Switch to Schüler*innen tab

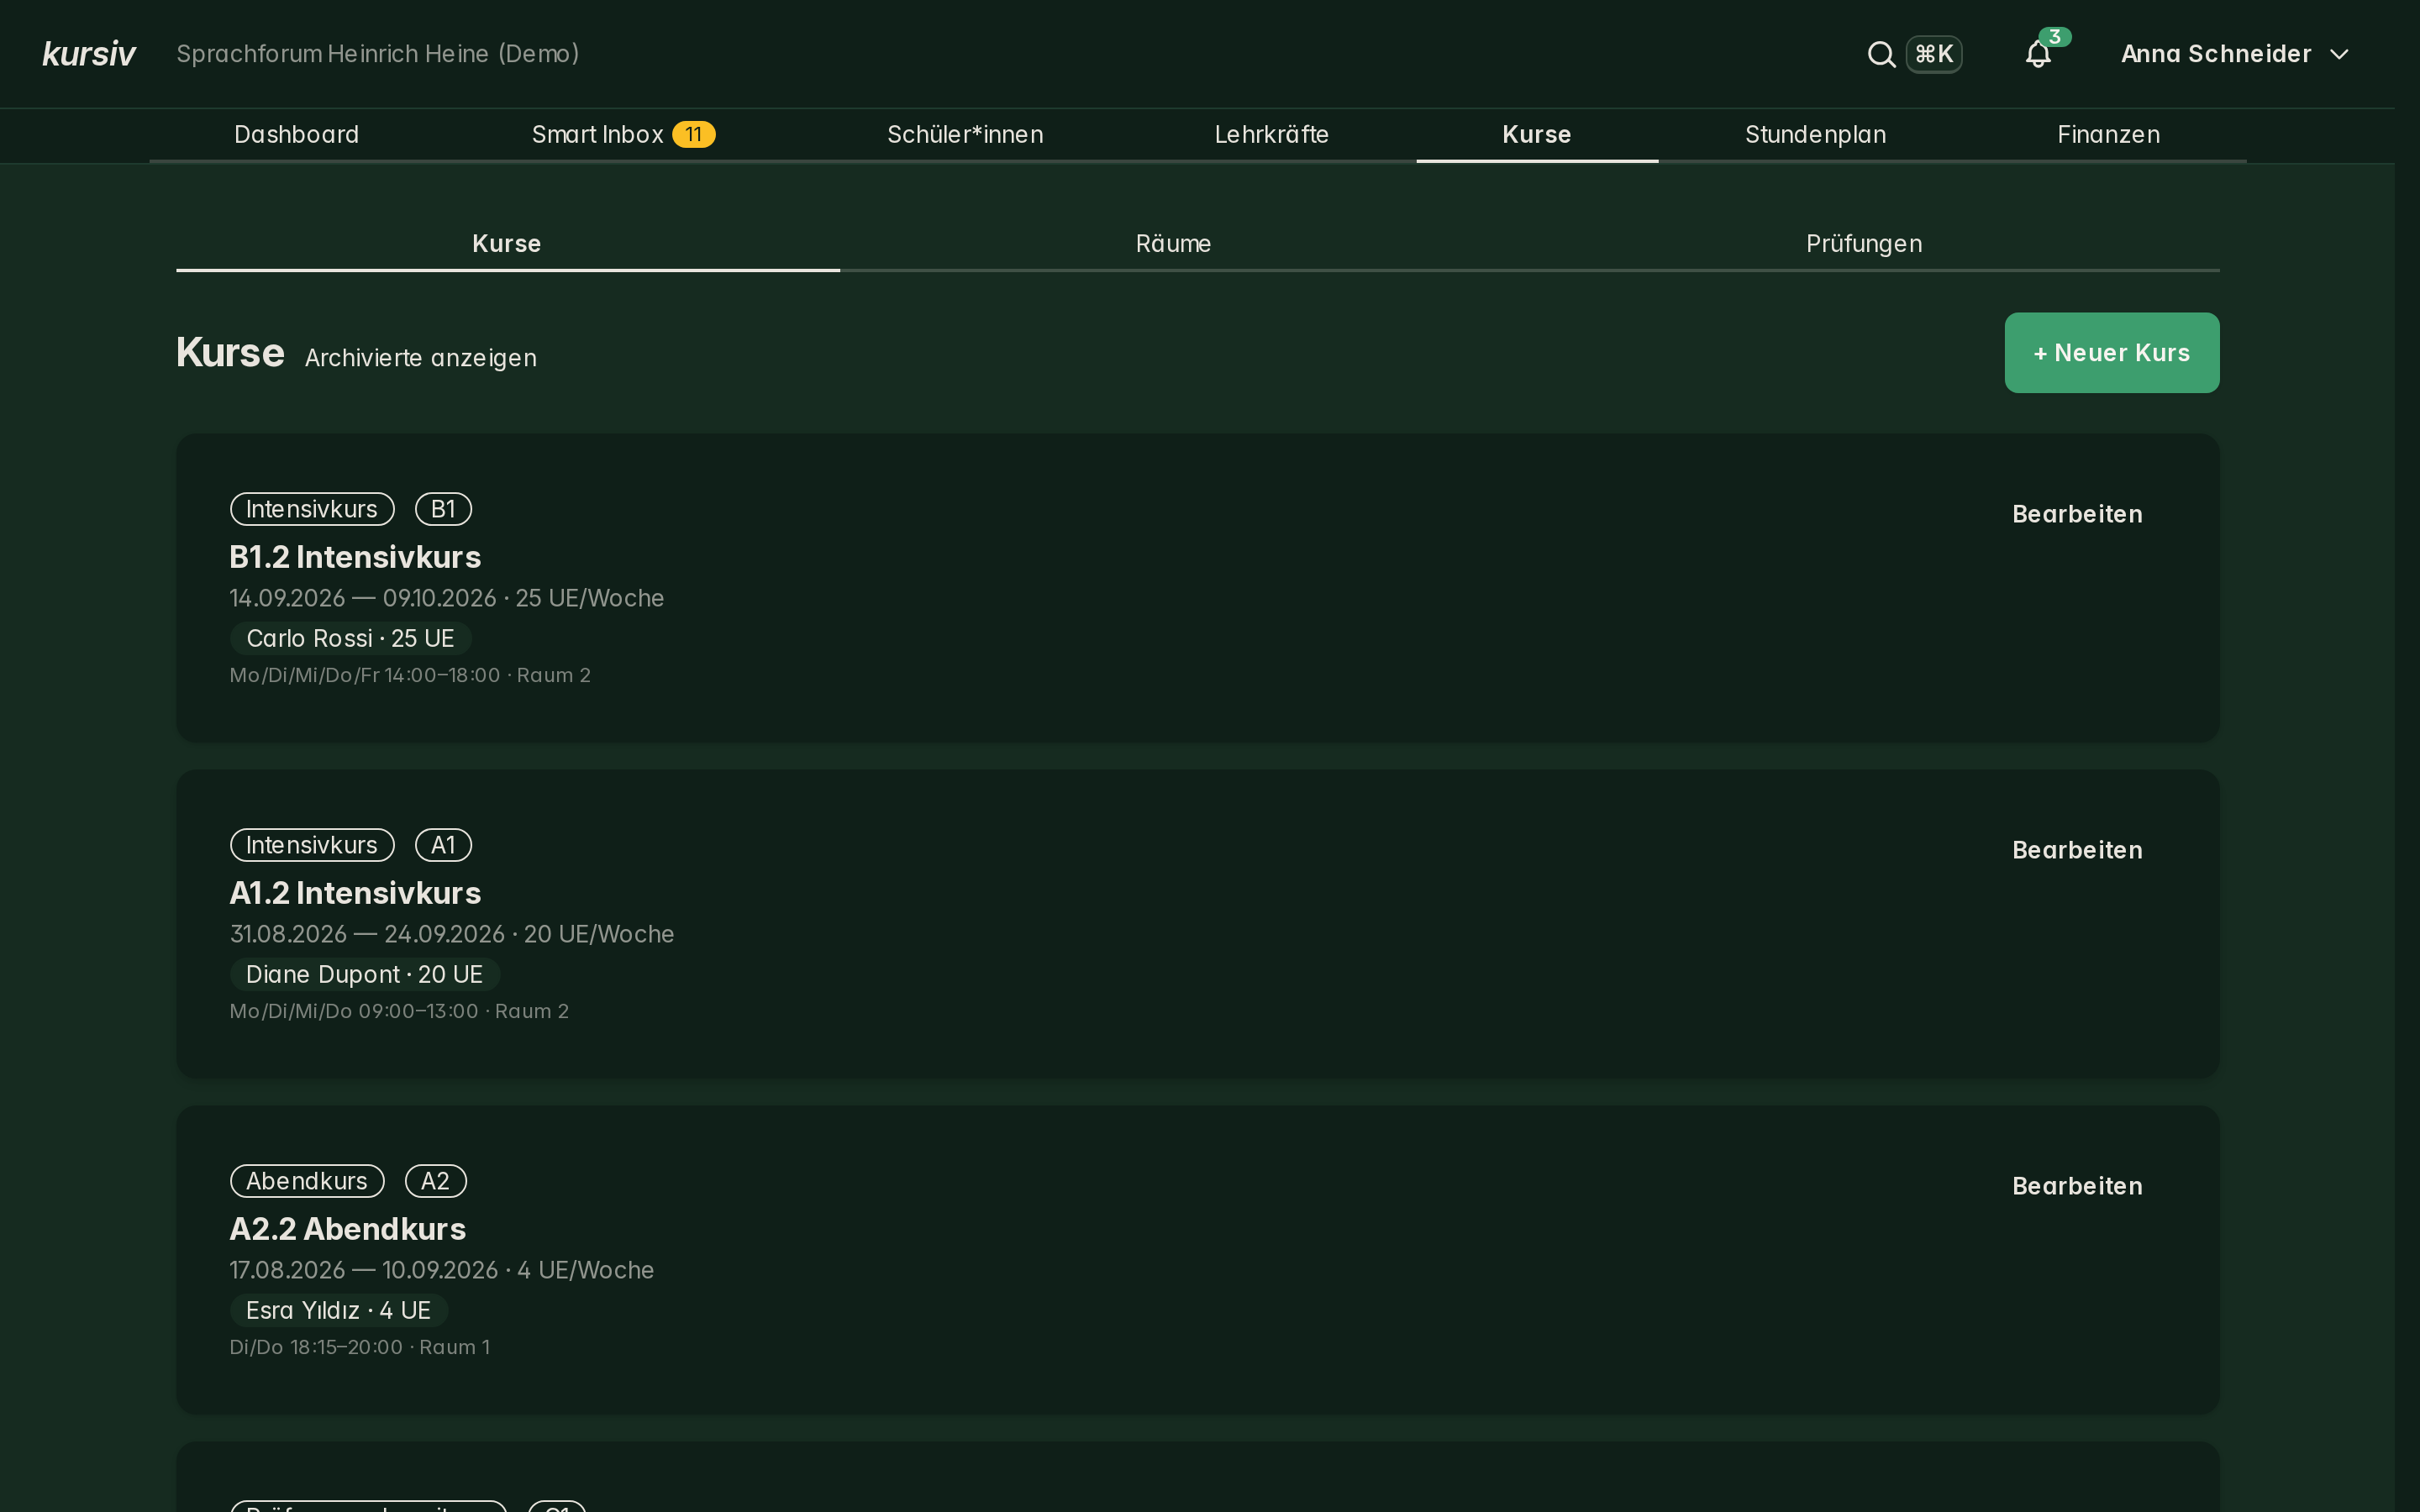[x=965, y=135]
